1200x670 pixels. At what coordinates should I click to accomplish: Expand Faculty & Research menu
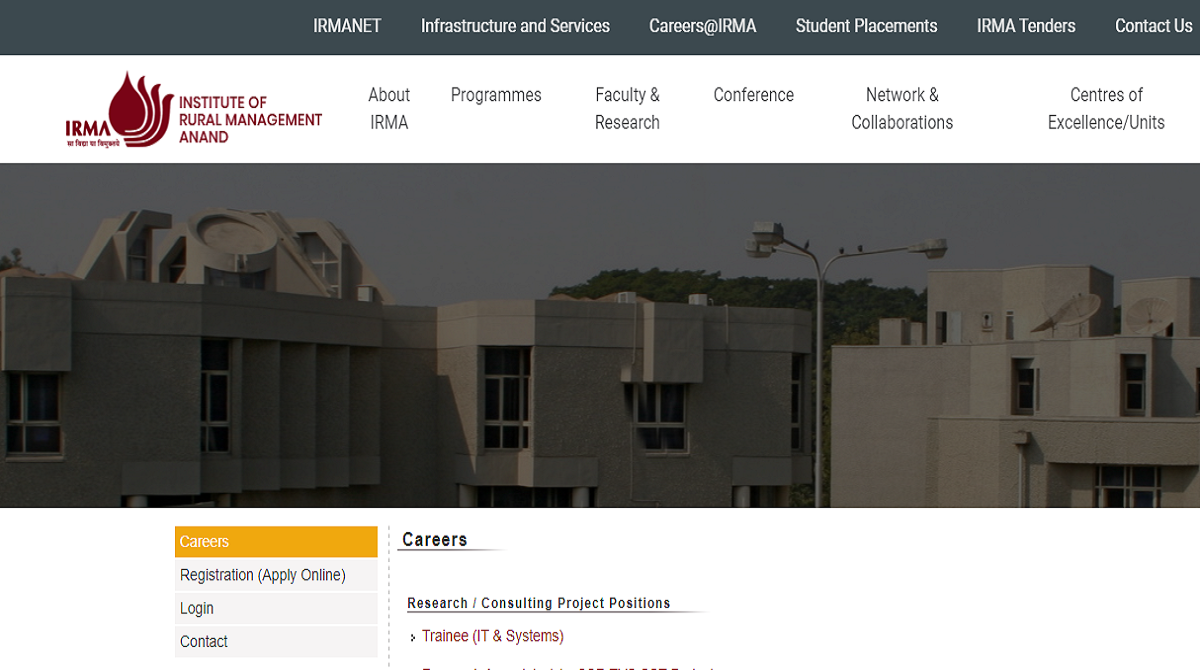627,108
